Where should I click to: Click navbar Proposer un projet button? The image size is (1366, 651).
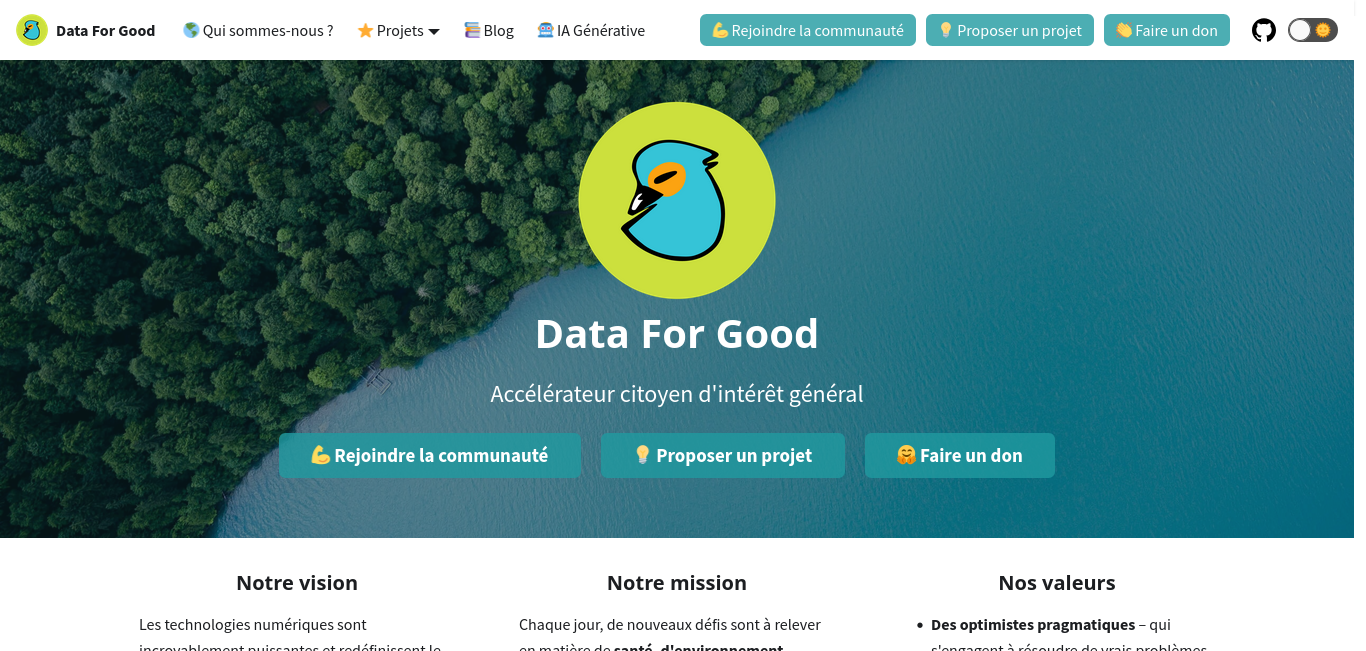(1010, 30)
